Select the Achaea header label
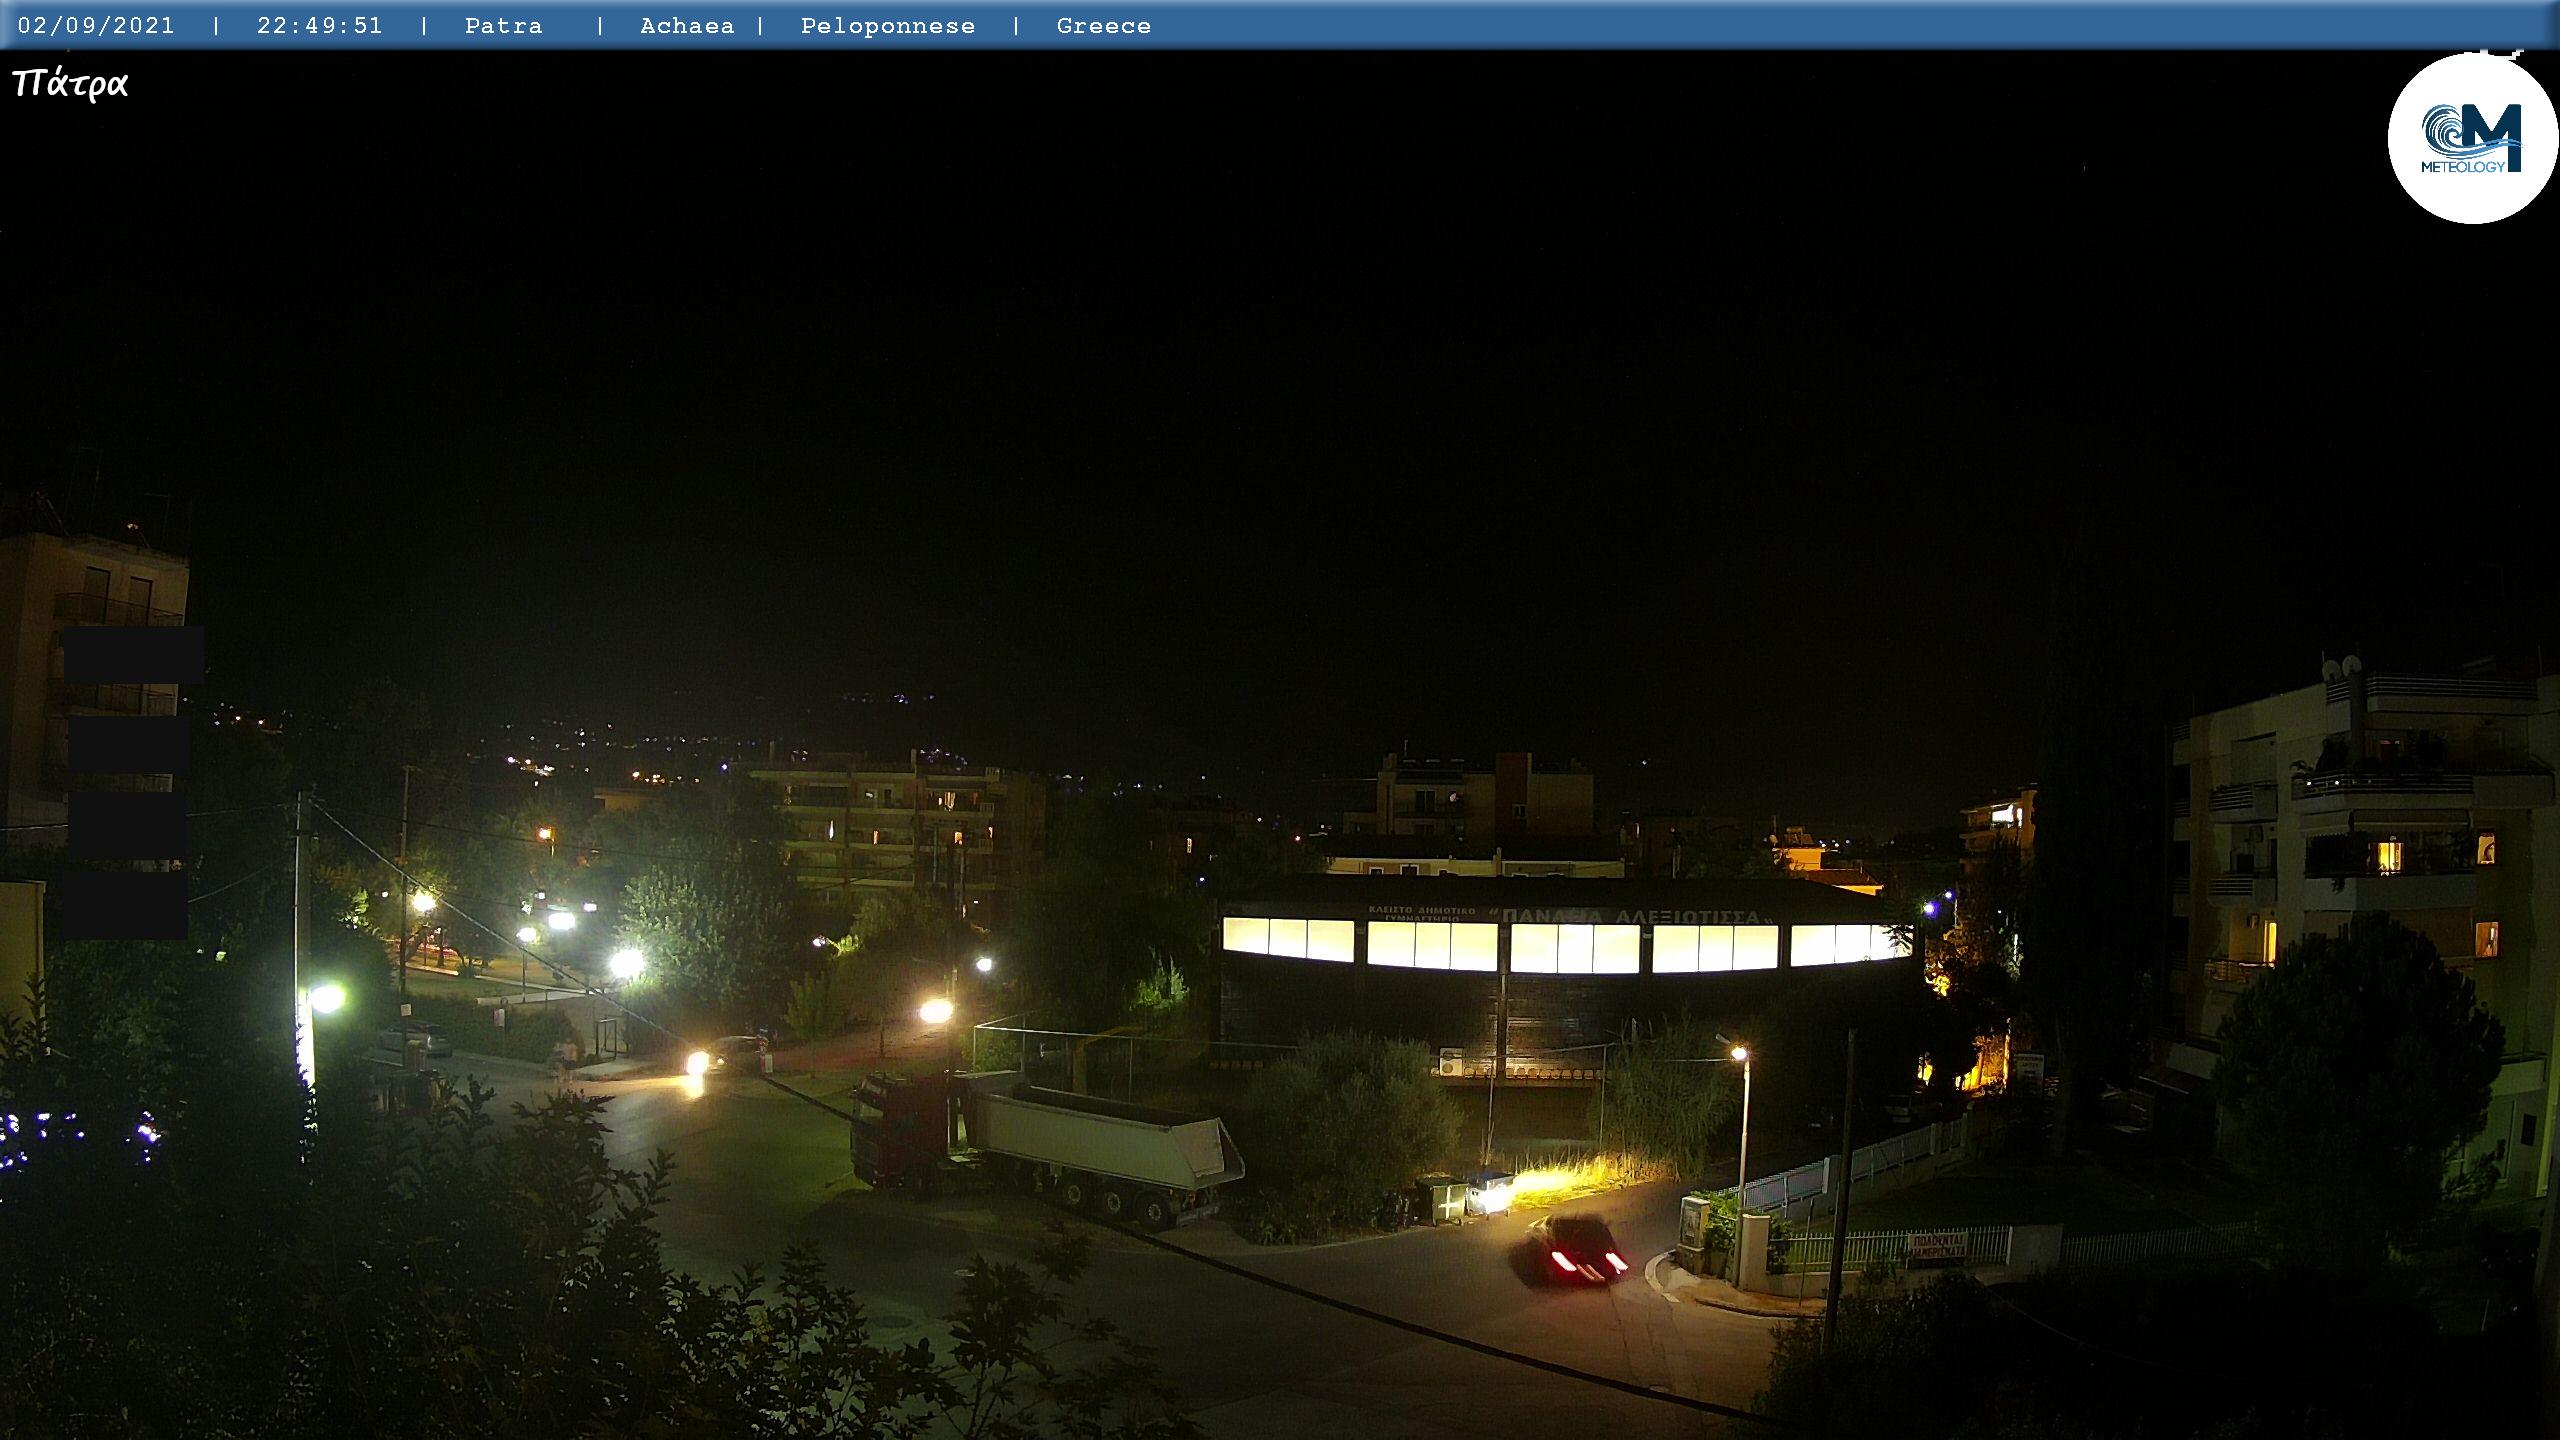 coord(687,26)
